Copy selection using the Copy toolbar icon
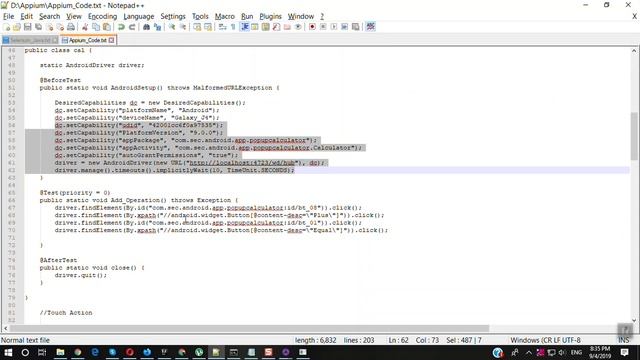 pyautogui.click(x=96, y=27)
